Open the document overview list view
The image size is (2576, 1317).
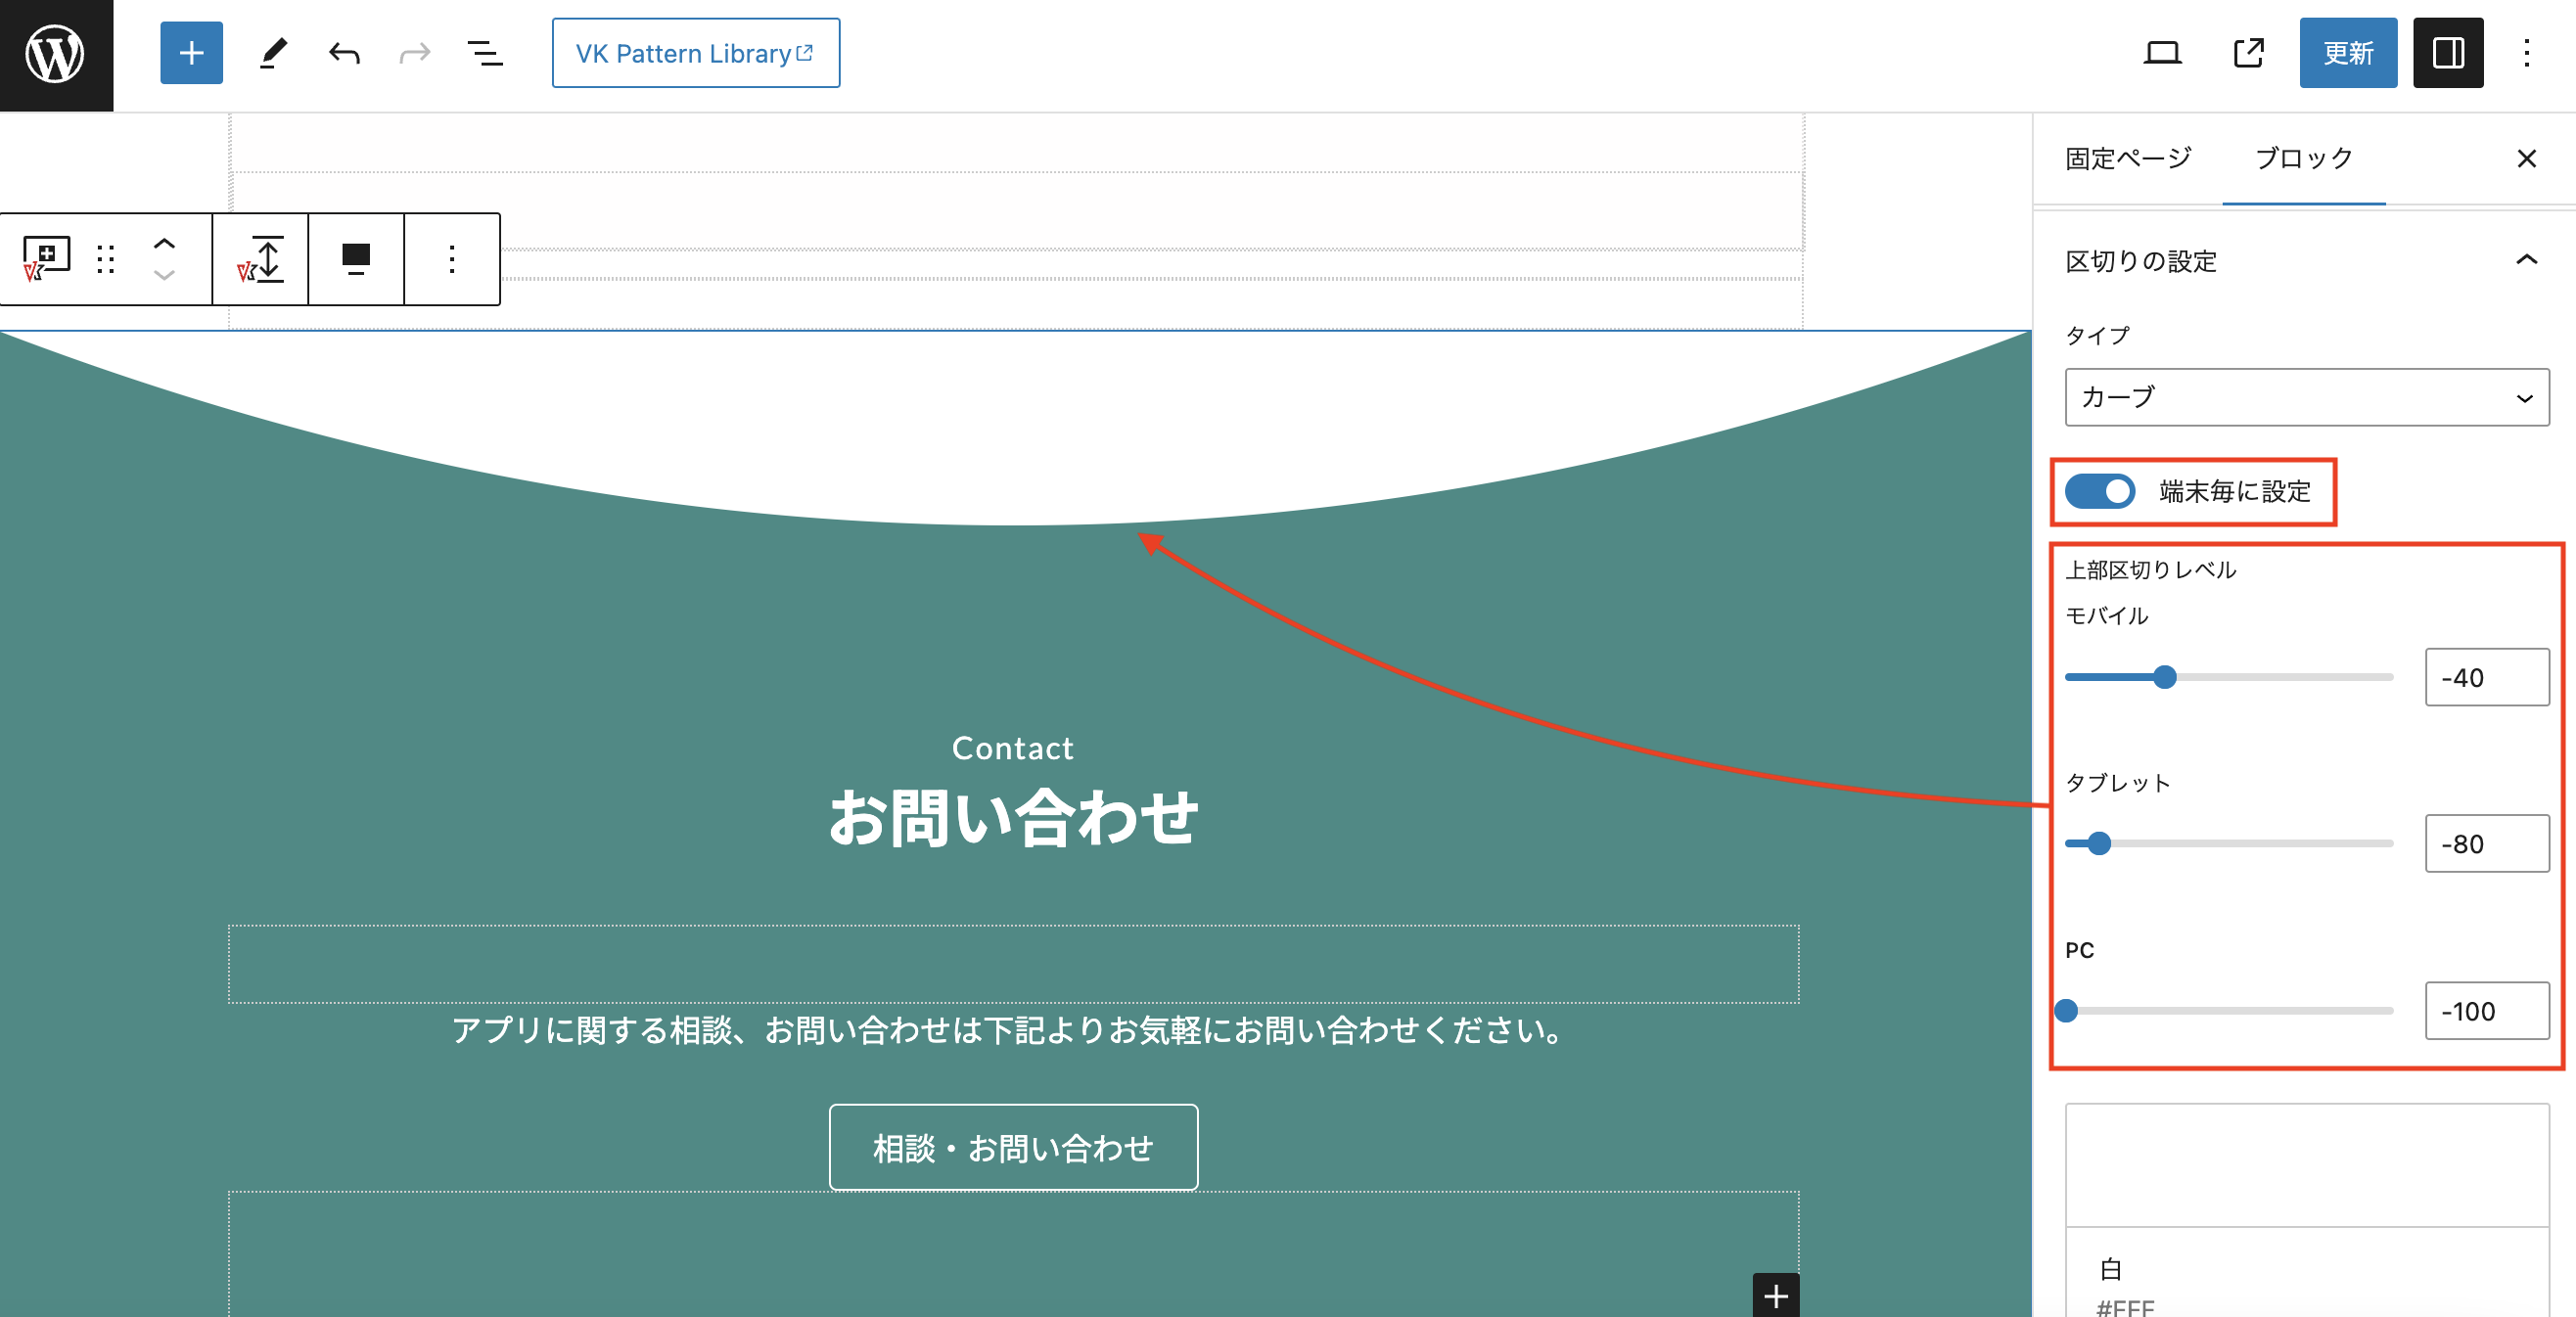point(485,53)
